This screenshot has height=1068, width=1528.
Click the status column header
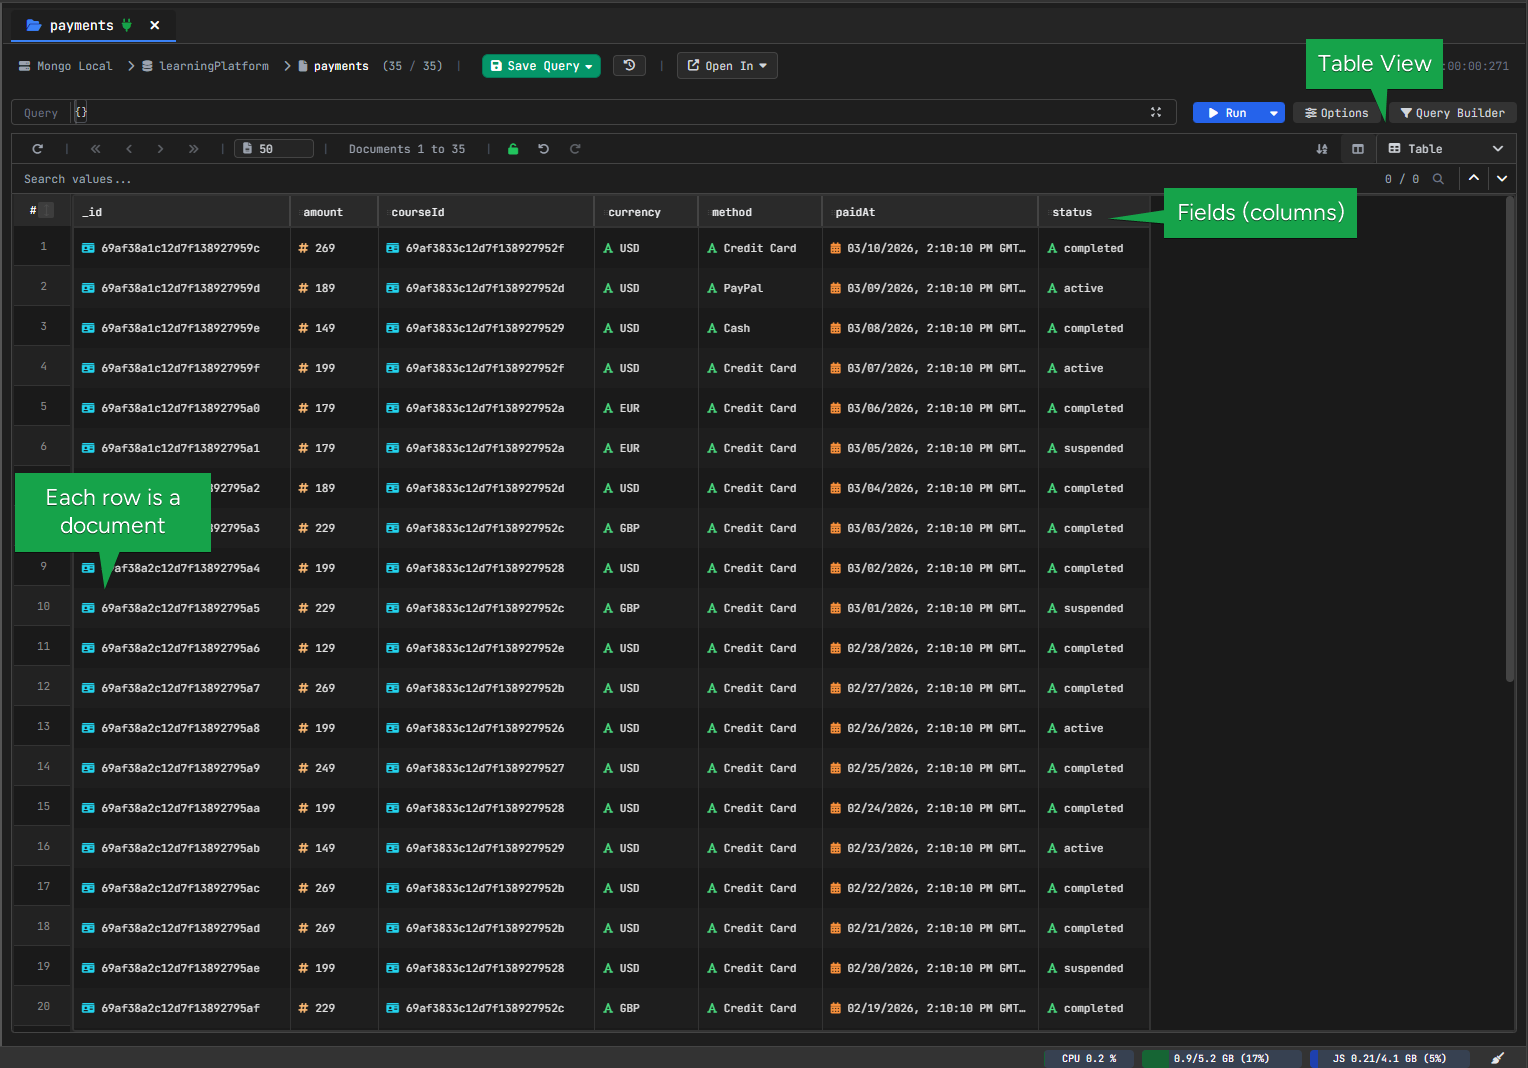(x=1094, y=212)
